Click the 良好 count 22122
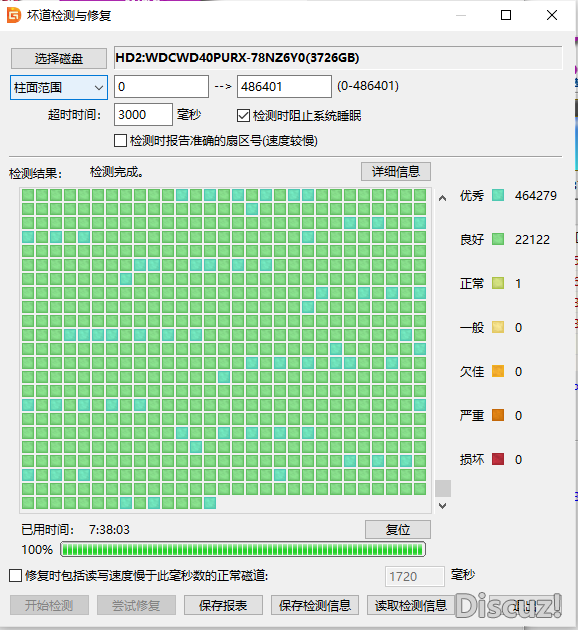 point(532,239)
